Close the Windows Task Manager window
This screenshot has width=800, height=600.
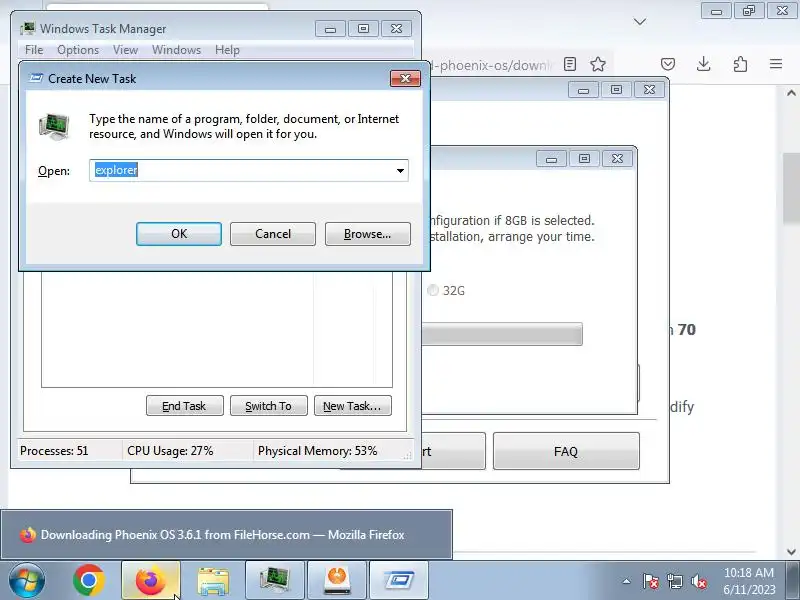[x=396, y=29]
